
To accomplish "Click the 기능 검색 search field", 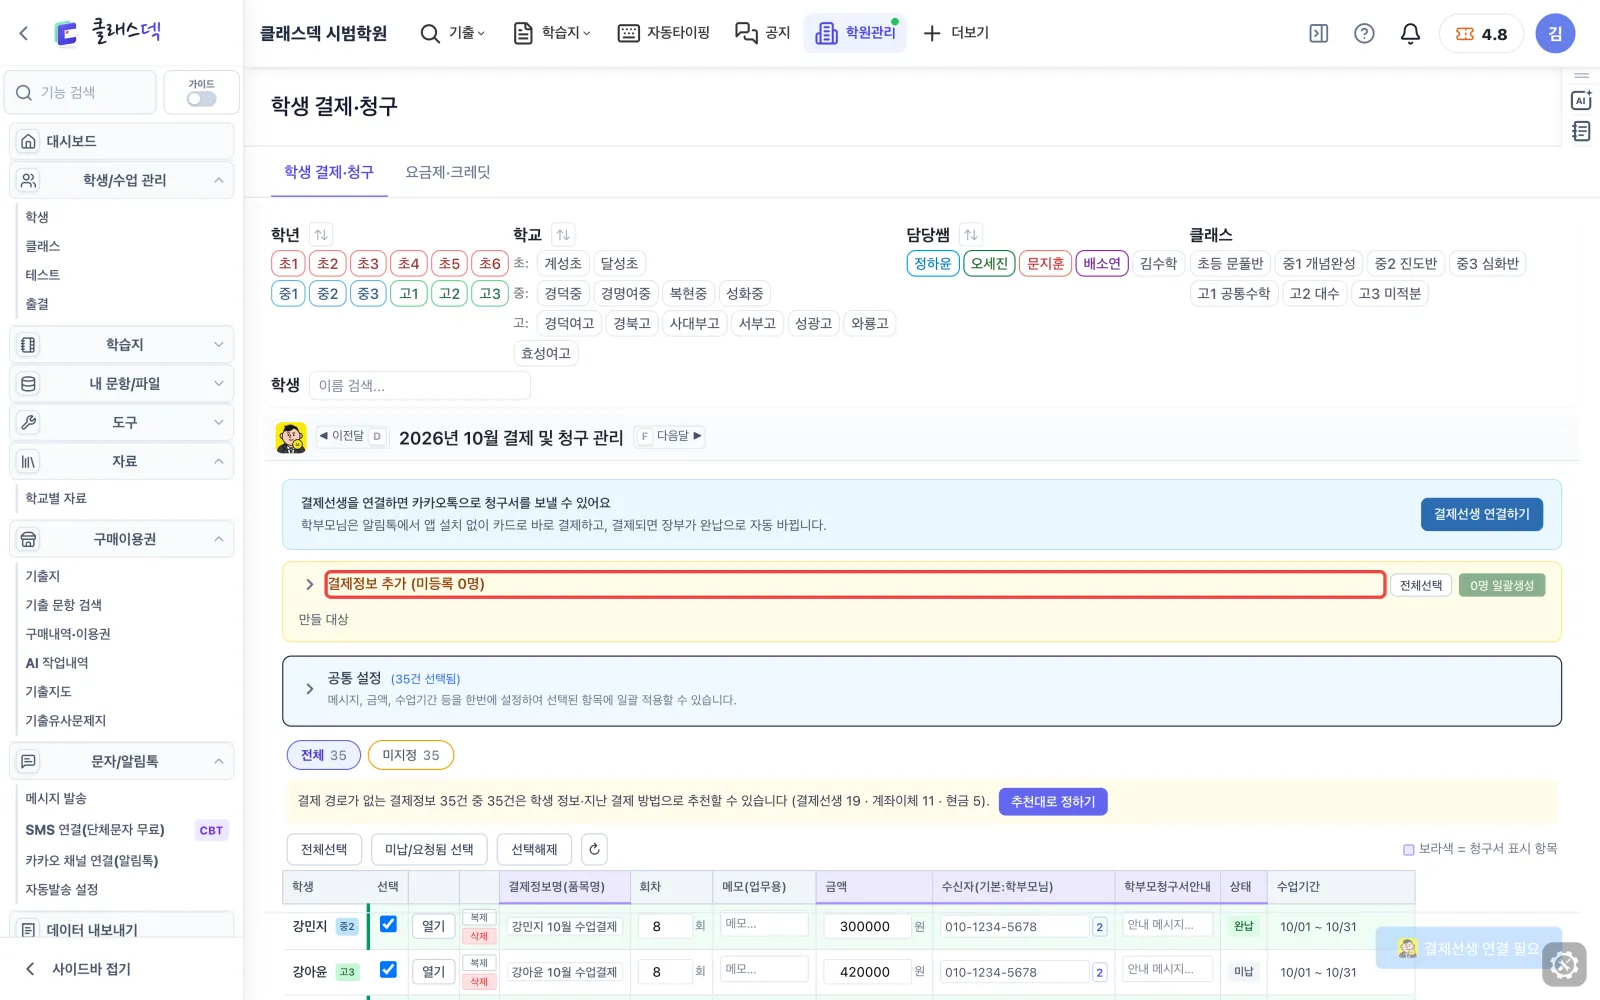I will click(81, 92).
